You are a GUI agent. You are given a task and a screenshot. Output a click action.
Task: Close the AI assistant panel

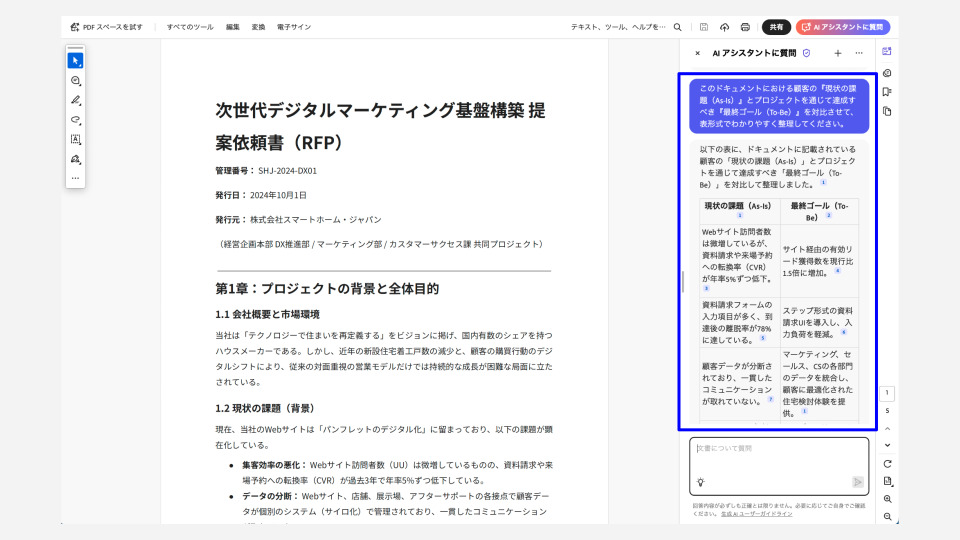coord(697,53)
